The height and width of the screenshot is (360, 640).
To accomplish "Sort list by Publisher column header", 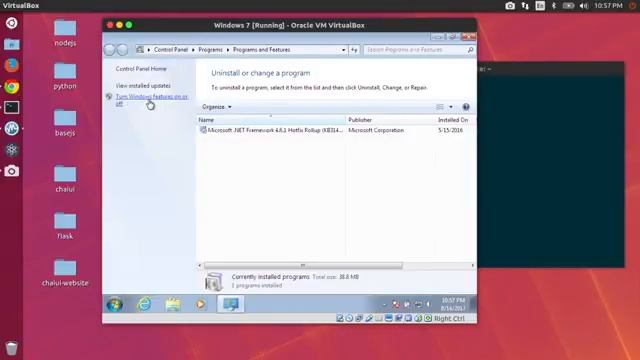I will [x=391, y=120].
